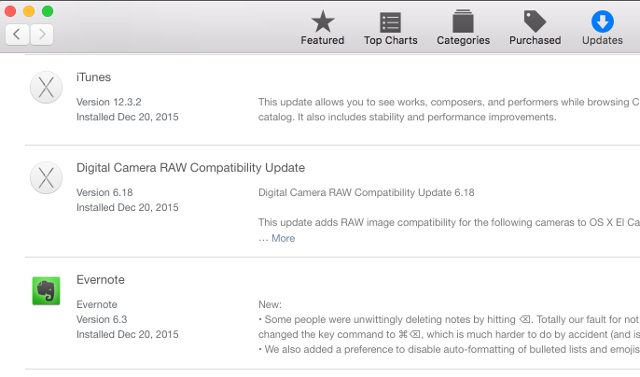Go back with the left chevron button
The height and width of the screenshot is (377, 640).
point(17,34)
